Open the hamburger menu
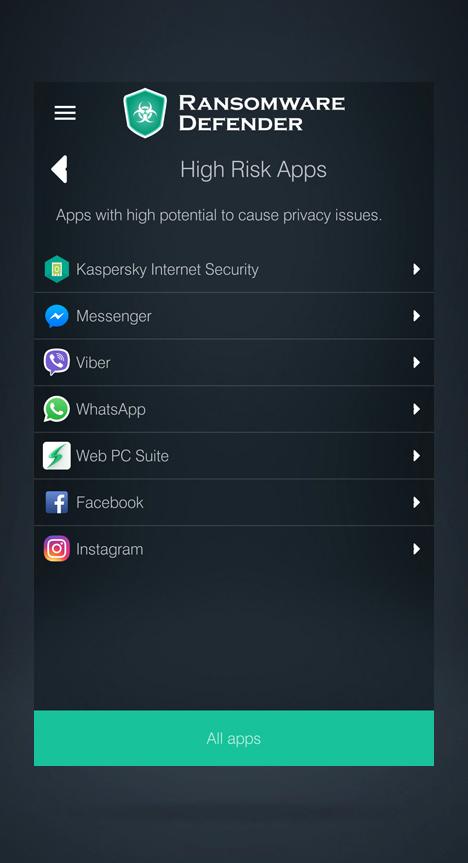 pos(65,113)
